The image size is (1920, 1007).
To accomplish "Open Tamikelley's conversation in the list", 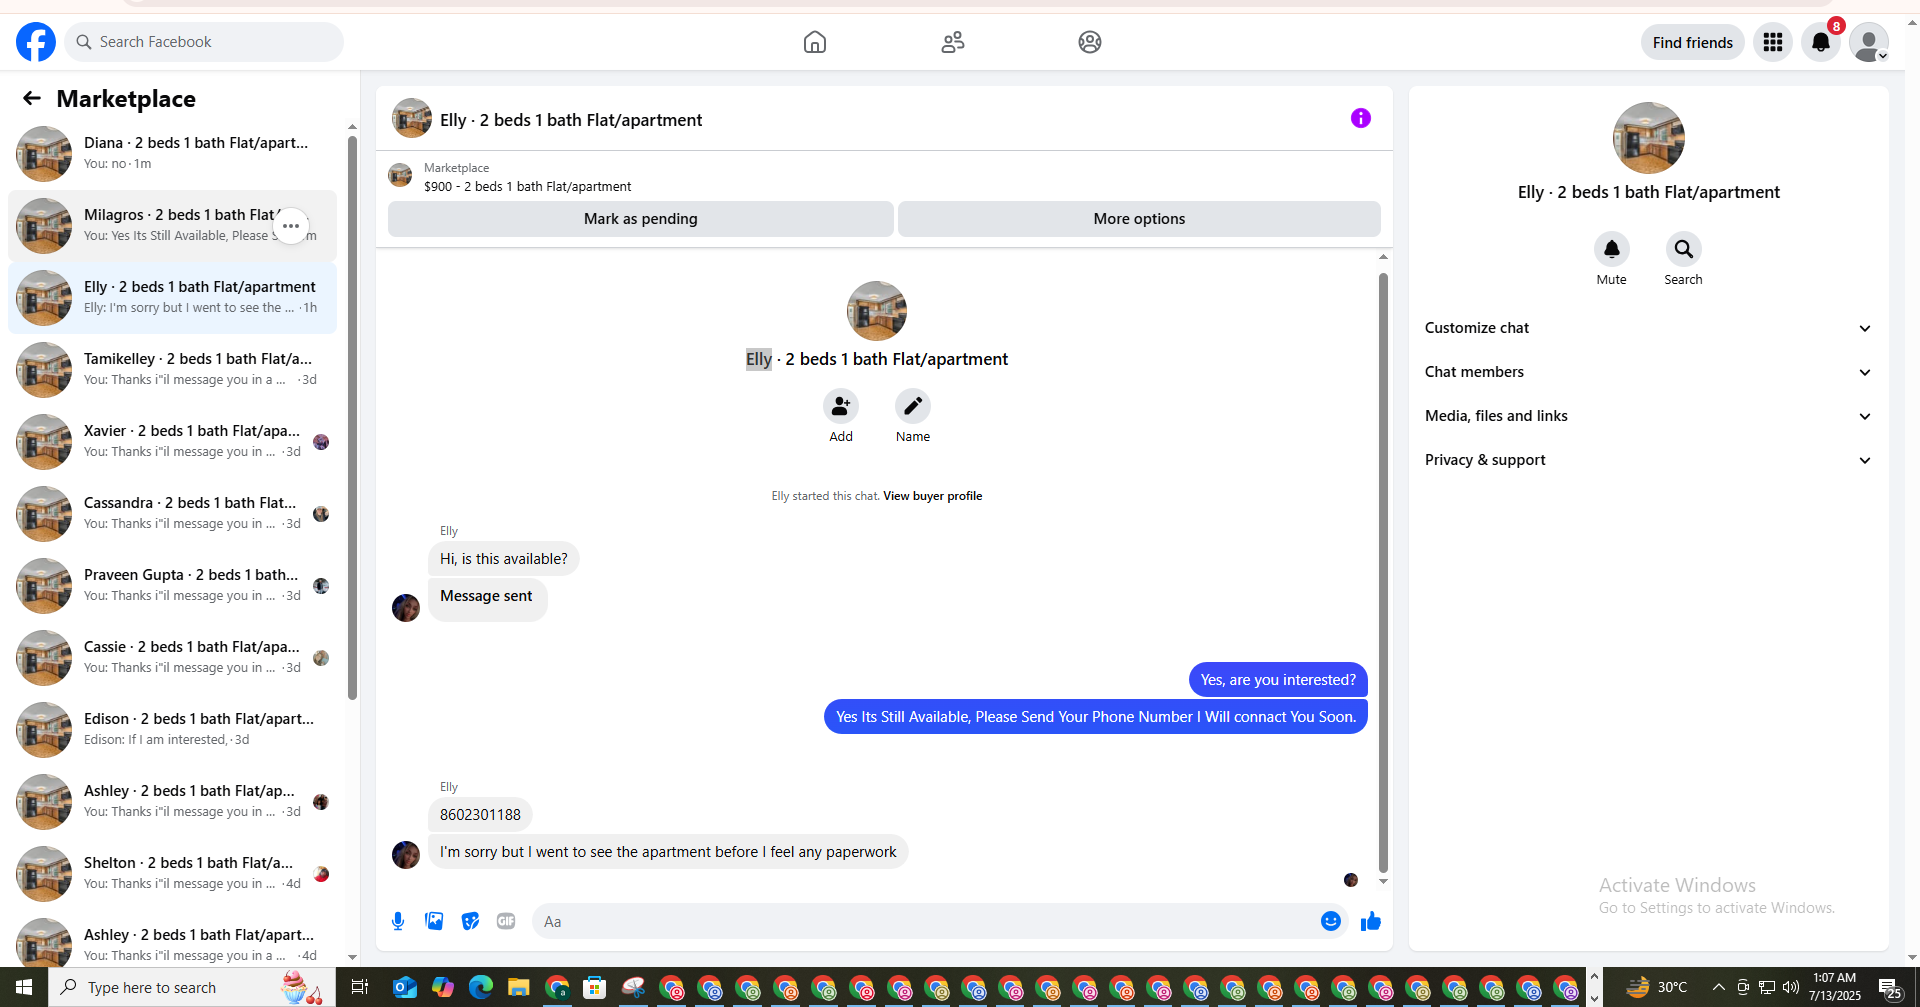I will coord(172,370).
